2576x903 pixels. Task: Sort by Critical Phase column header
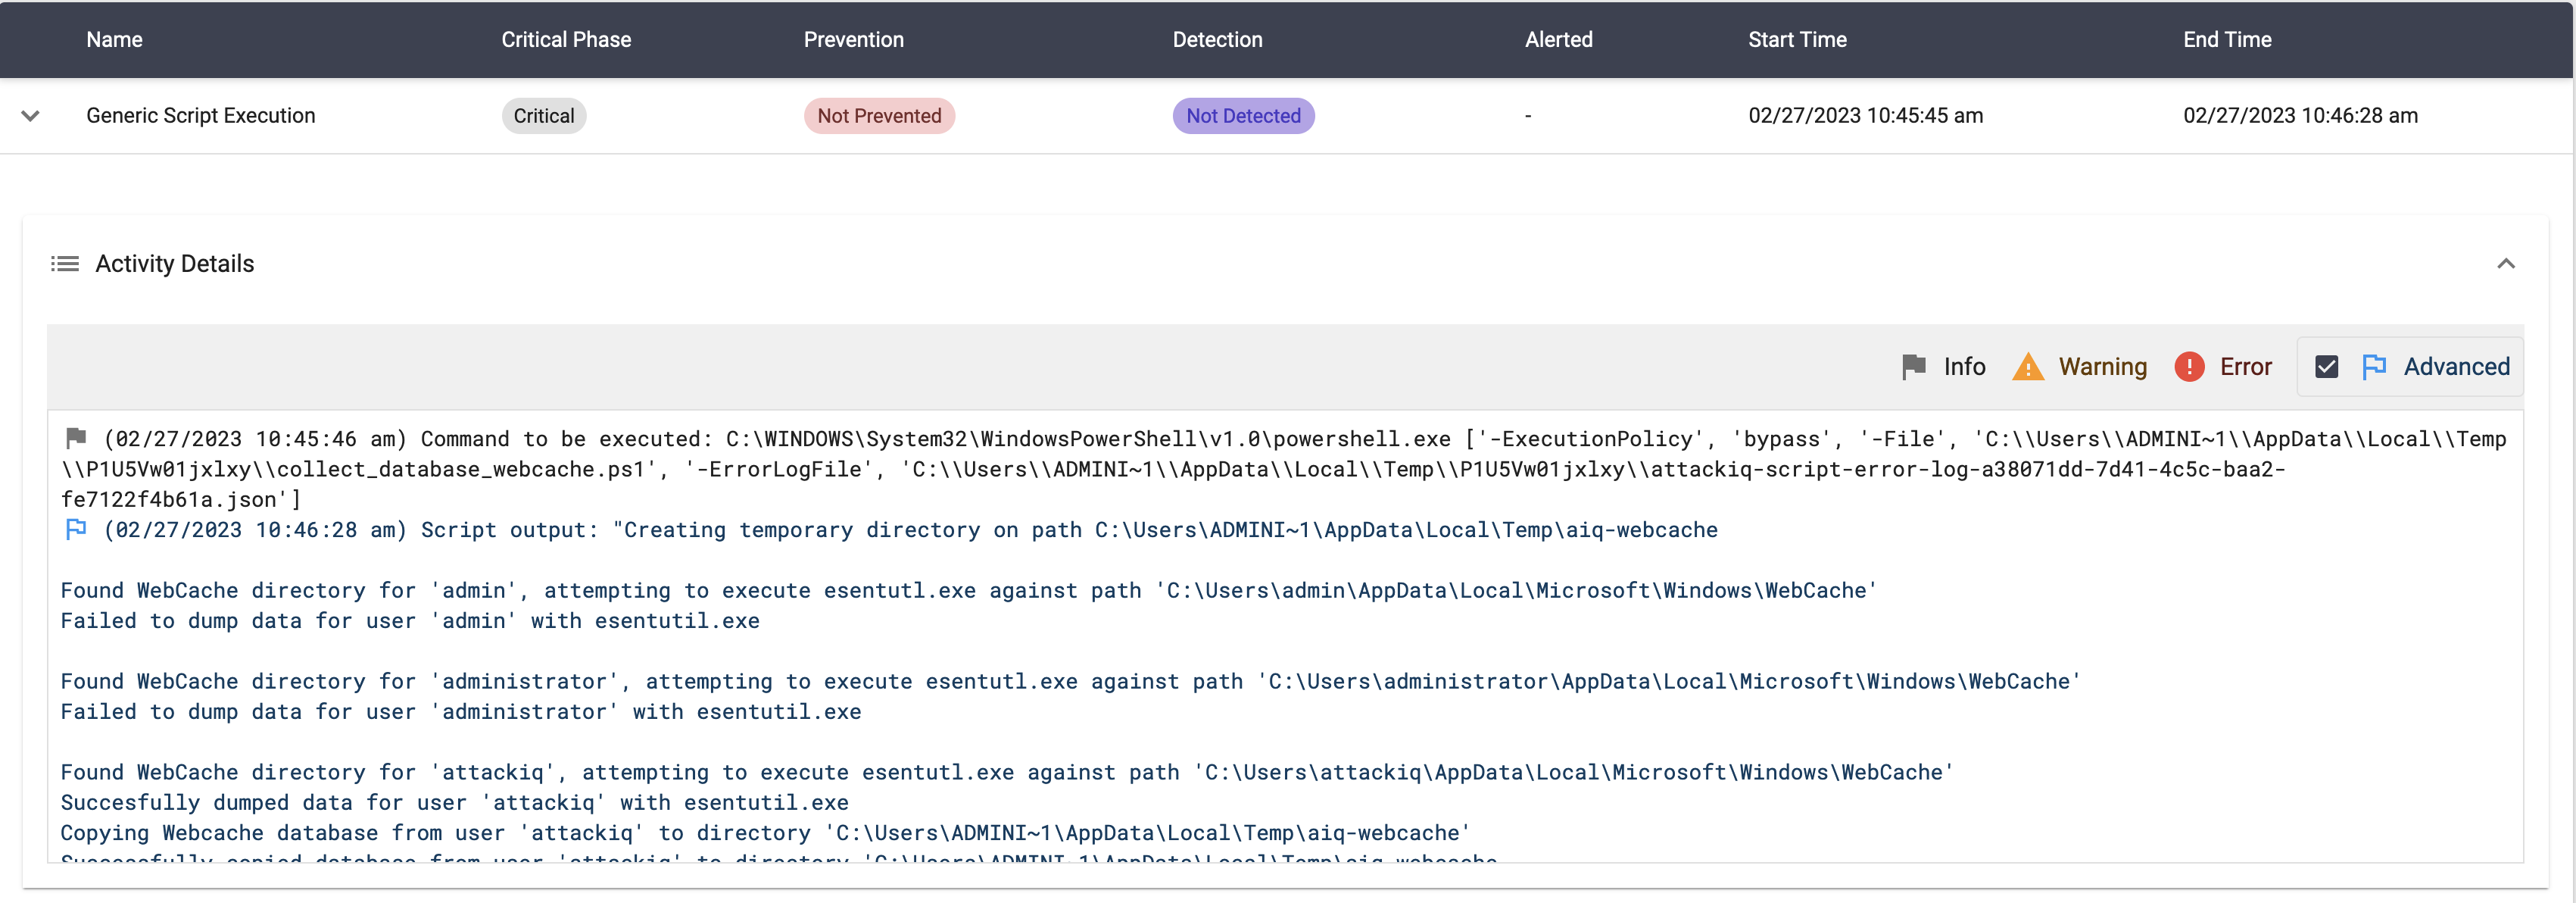[x=566, y=40]
